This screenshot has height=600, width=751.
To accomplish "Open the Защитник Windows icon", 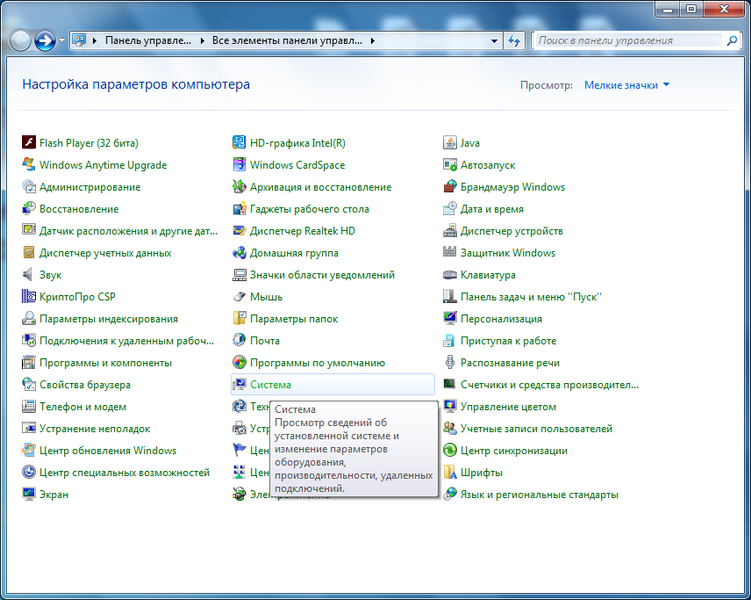I will (x=450, y=252).
